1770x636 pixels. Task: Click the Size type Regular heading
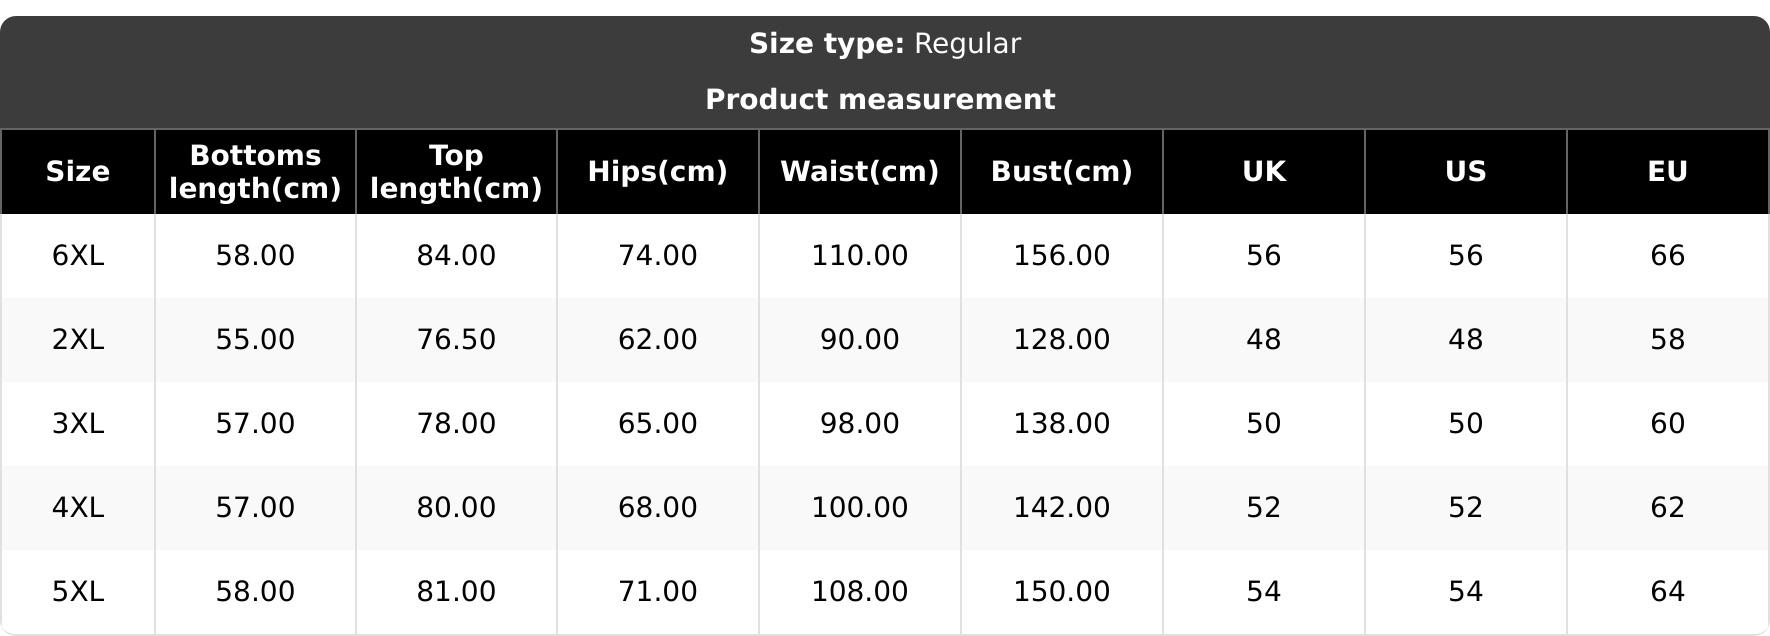pos(885,44)
